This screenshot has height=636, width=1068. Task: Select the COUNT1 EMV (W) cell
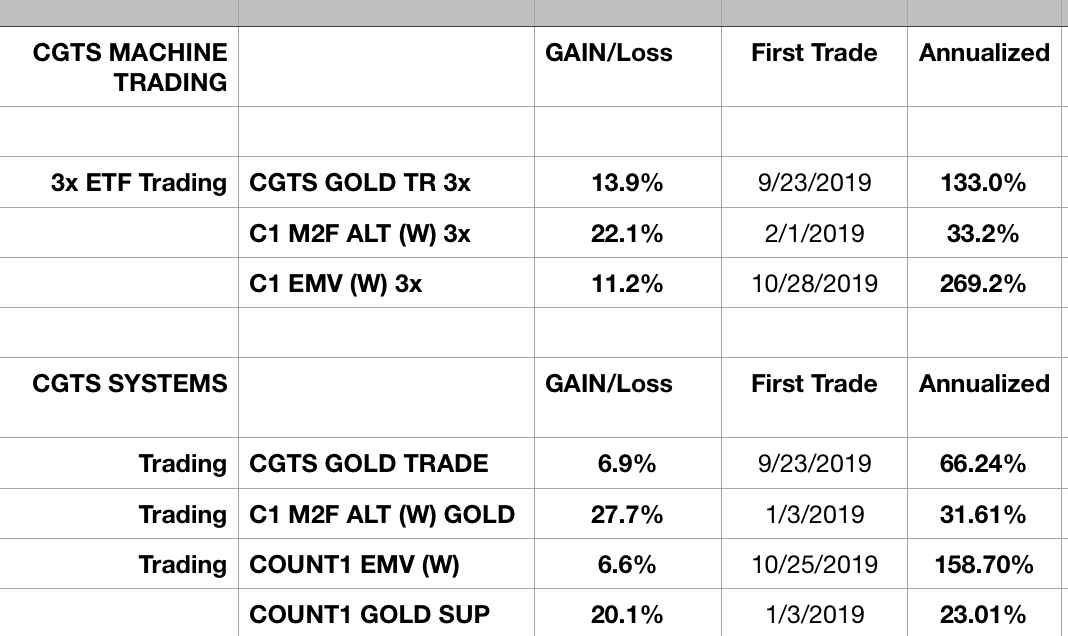(x=354, y=565)
